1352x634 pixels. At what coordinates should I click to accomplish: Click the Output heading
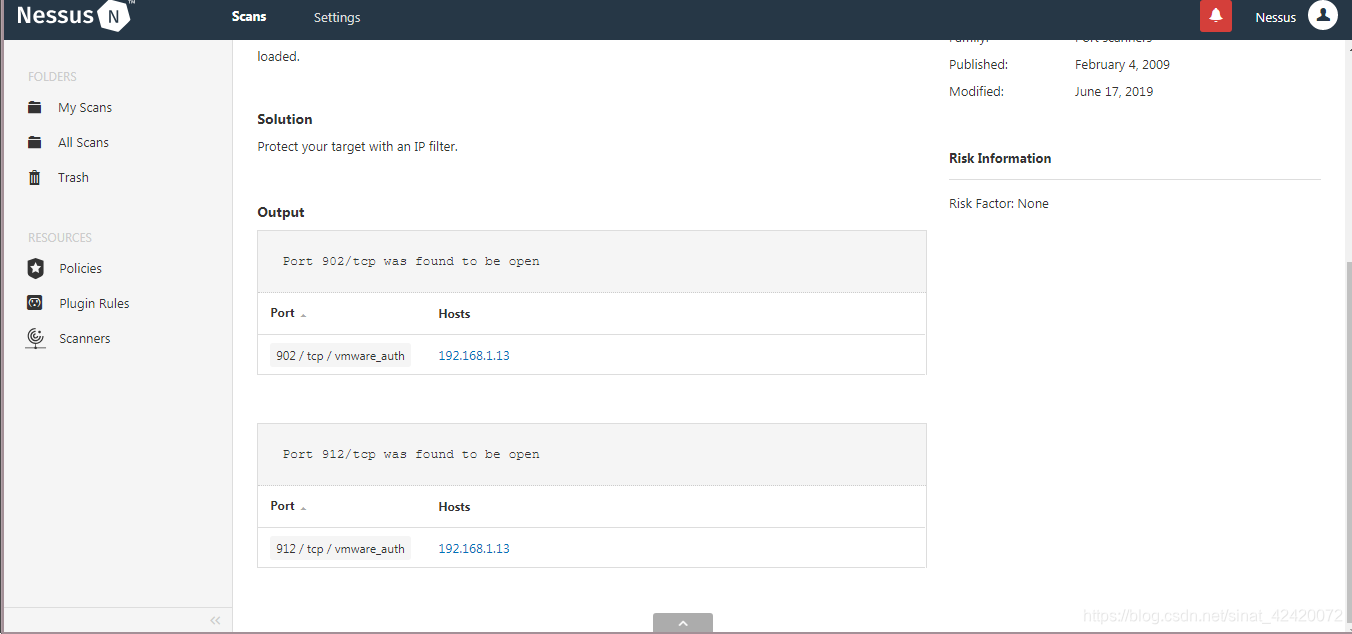point(281,212)
